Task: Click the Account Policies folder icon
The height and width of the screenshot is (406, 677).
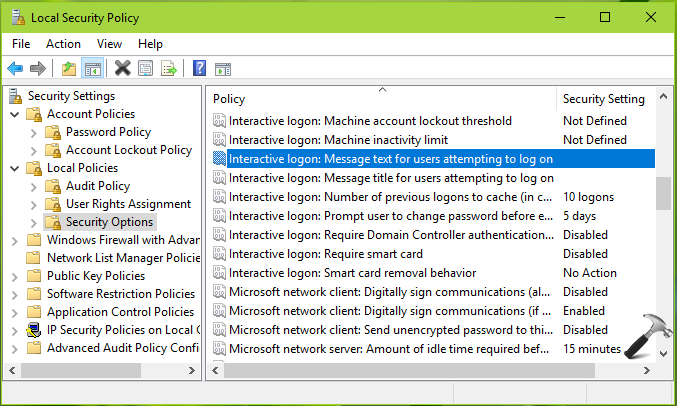Action: (x=34, y=114)
